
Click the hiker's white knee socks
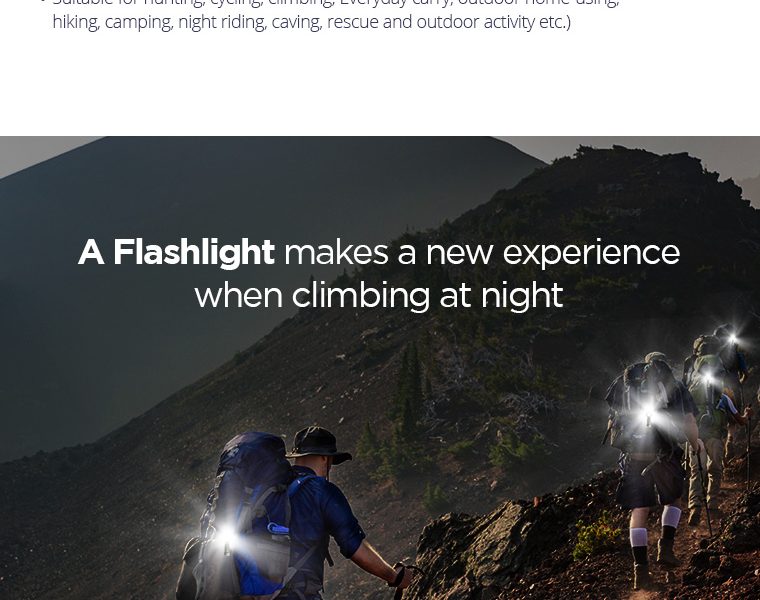[654, 529]
